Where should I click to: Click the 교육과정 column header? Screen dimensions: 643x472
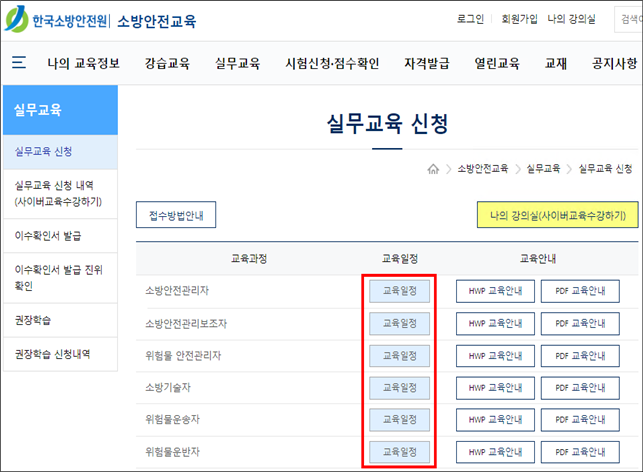[249, 259]
